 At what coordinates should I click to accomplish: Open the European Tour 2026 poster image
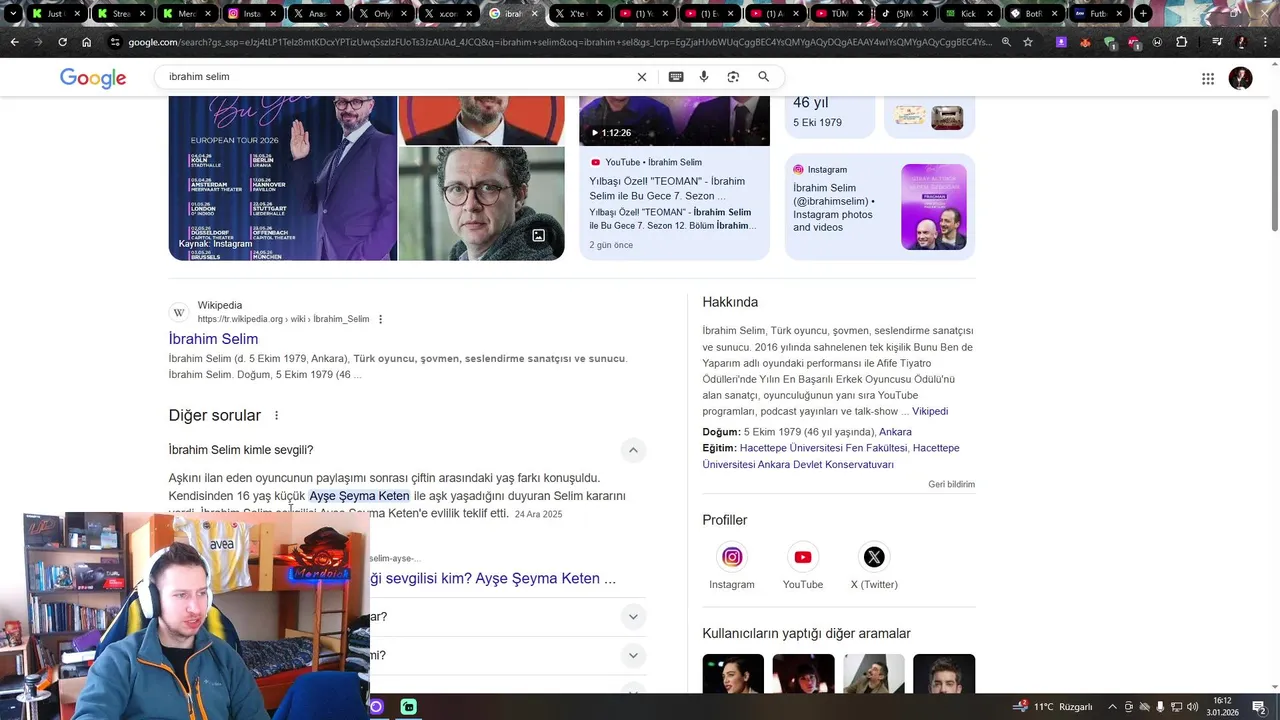tap(283, 179)
